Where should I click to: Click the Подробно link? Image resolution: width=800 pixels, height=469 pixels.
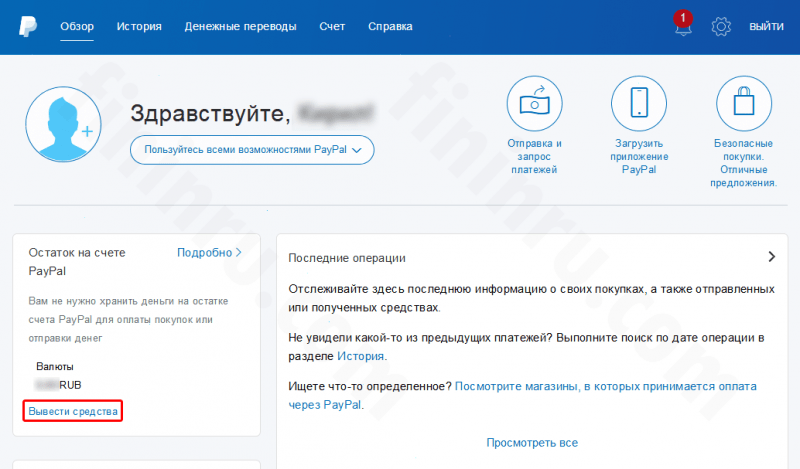click(209, 253)
